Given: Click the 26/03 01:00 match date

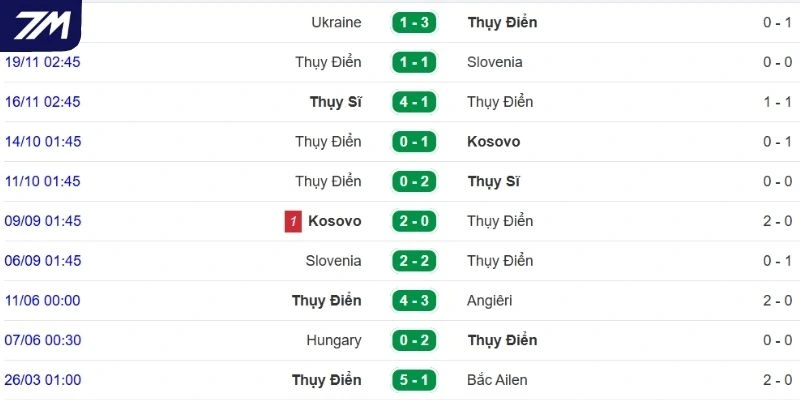Looking at the screenshot, I should [x=43, y=380].
